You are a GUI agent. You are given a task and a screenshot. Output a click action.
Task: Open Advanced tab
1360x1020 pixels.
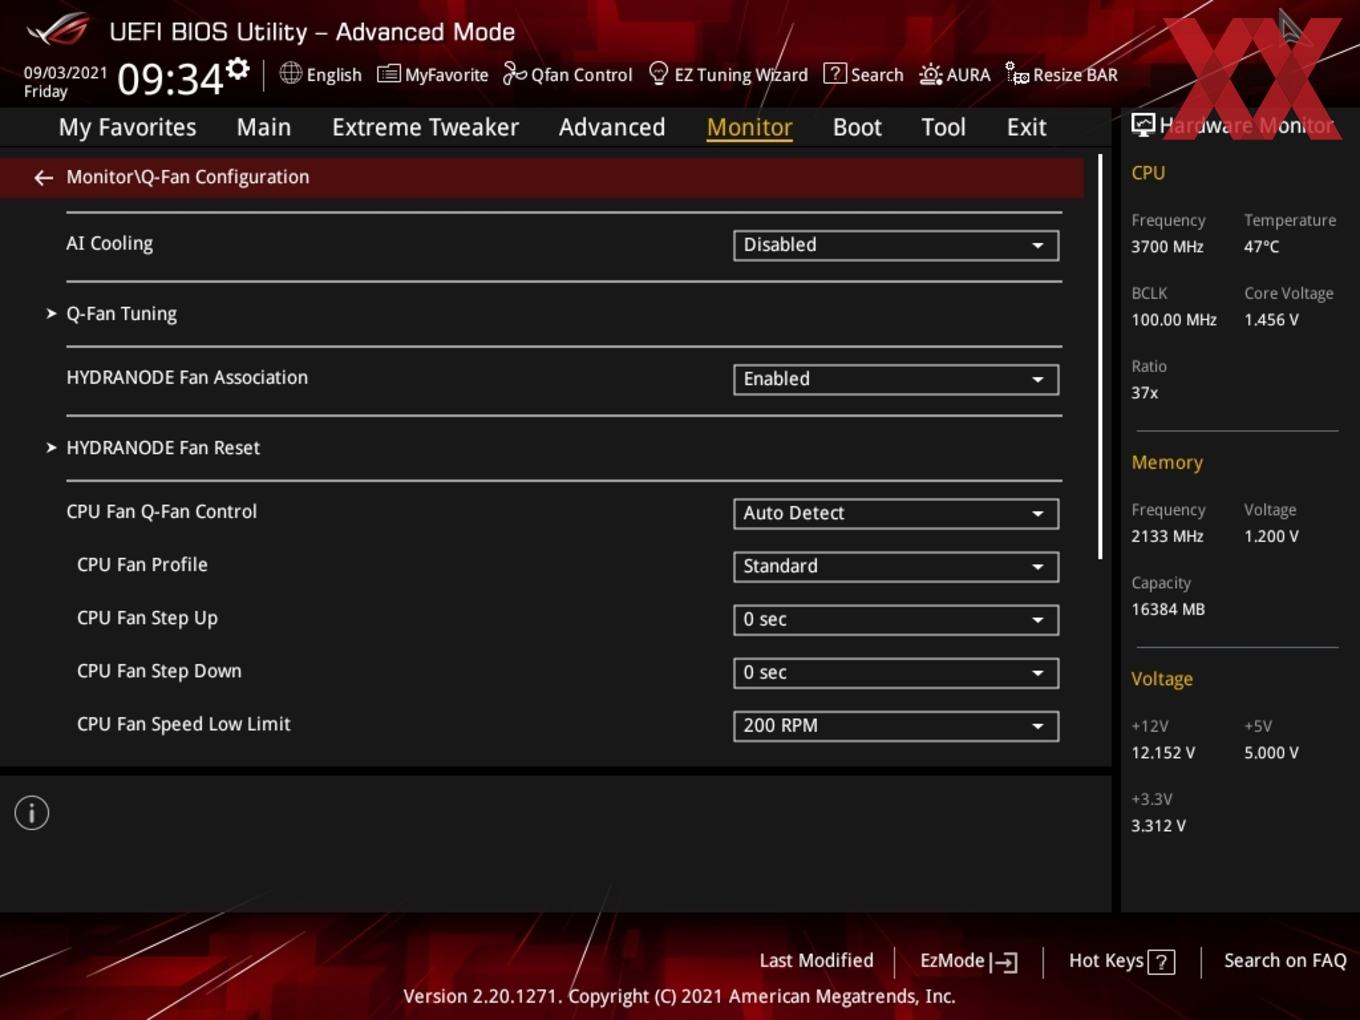point(612,127)
